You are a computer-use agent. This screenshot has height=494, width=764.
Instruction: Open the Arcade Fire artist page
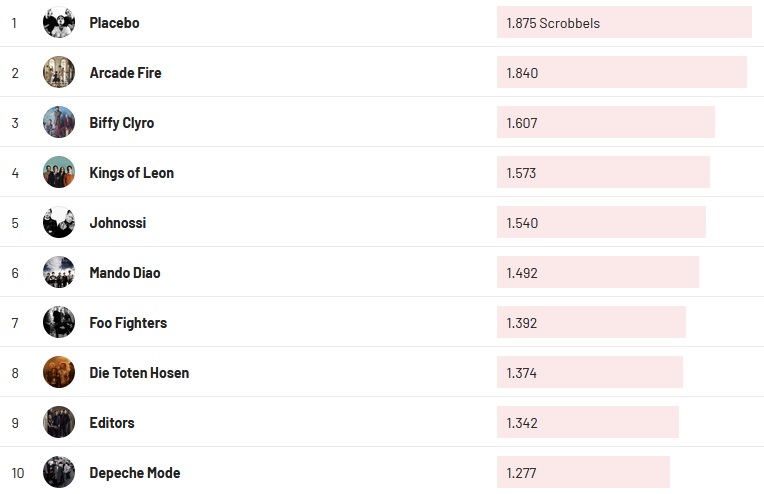(125, 73)
